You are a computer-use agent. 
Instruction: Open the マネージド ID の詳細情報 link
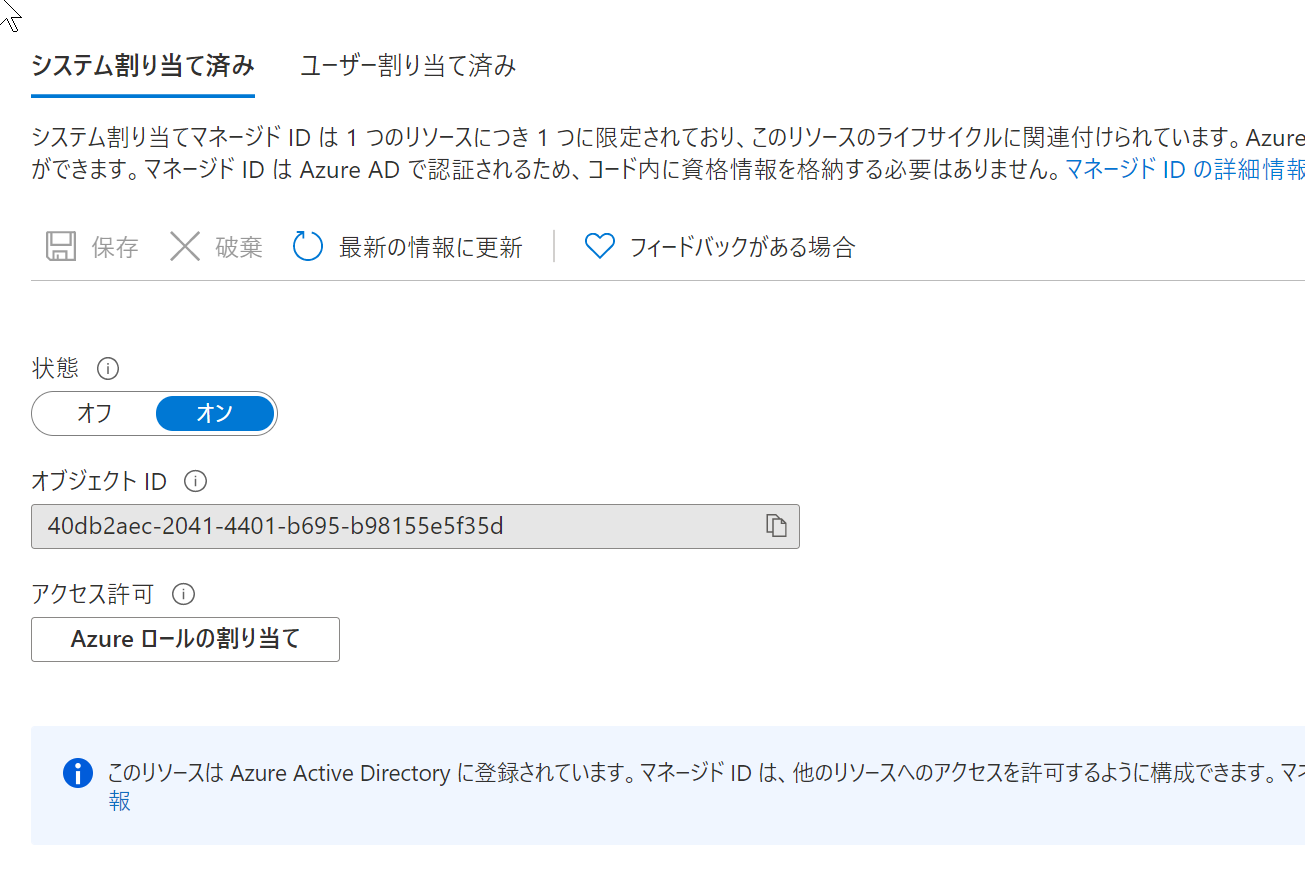pos(1185,169)
